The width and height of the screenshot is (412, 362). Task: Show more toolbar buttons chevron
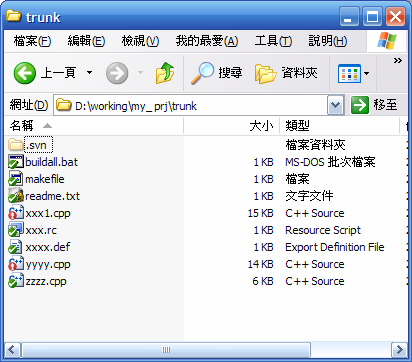pyautogui.click(x=397, y=60)
